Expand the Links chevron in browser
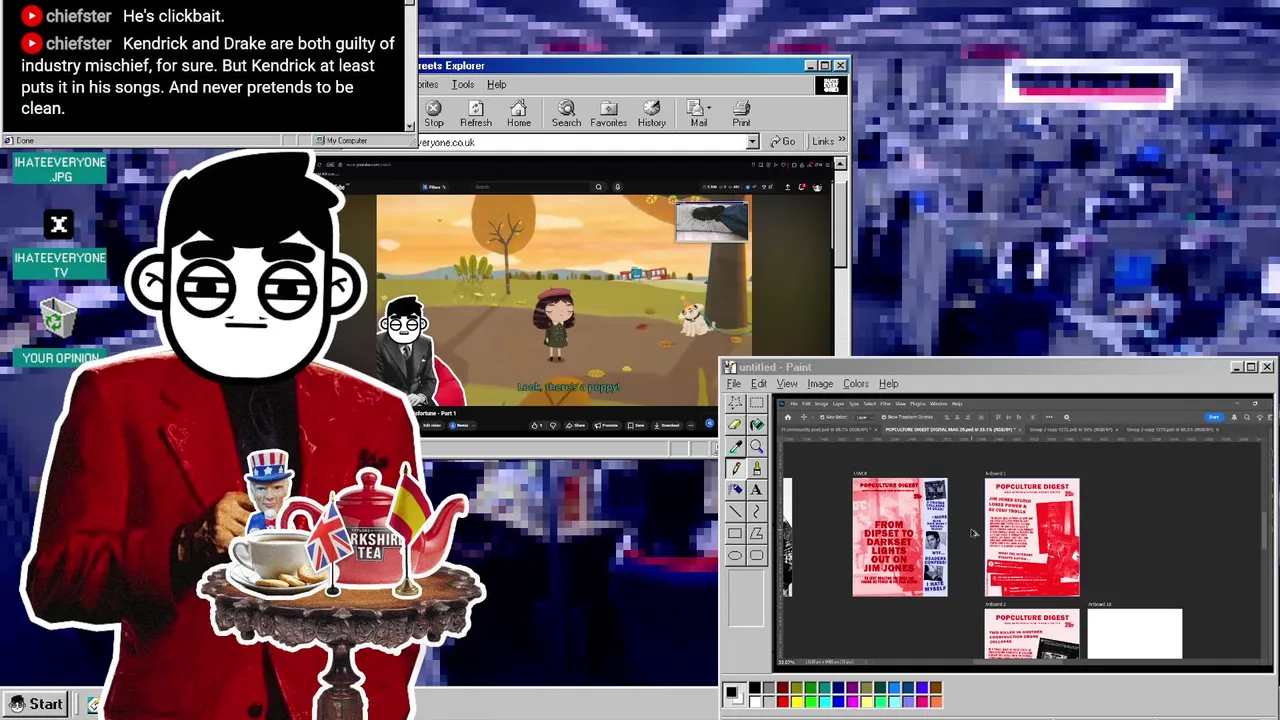The height and width of the screenshot is (720, 1280). point(842,141)
